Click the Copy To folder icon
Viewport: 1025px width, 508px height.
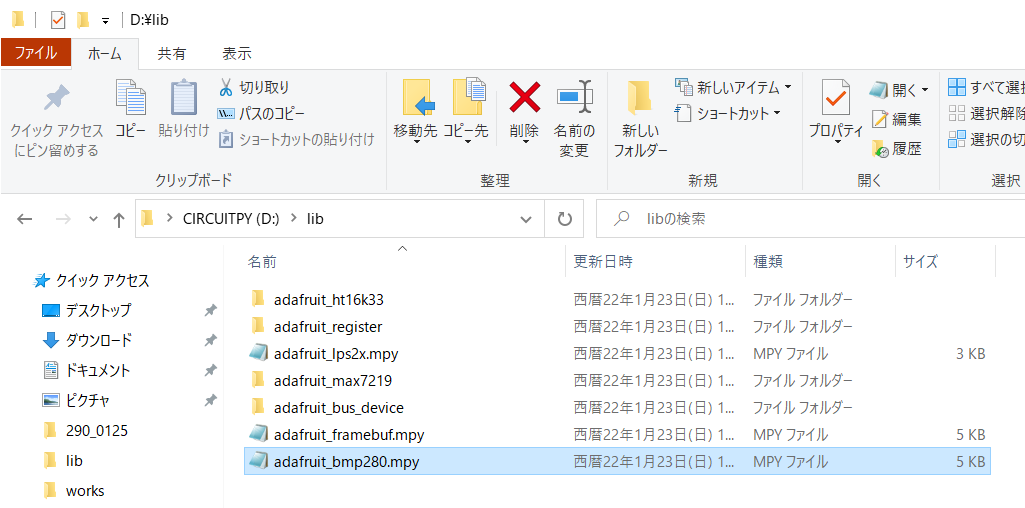(467, 97)
